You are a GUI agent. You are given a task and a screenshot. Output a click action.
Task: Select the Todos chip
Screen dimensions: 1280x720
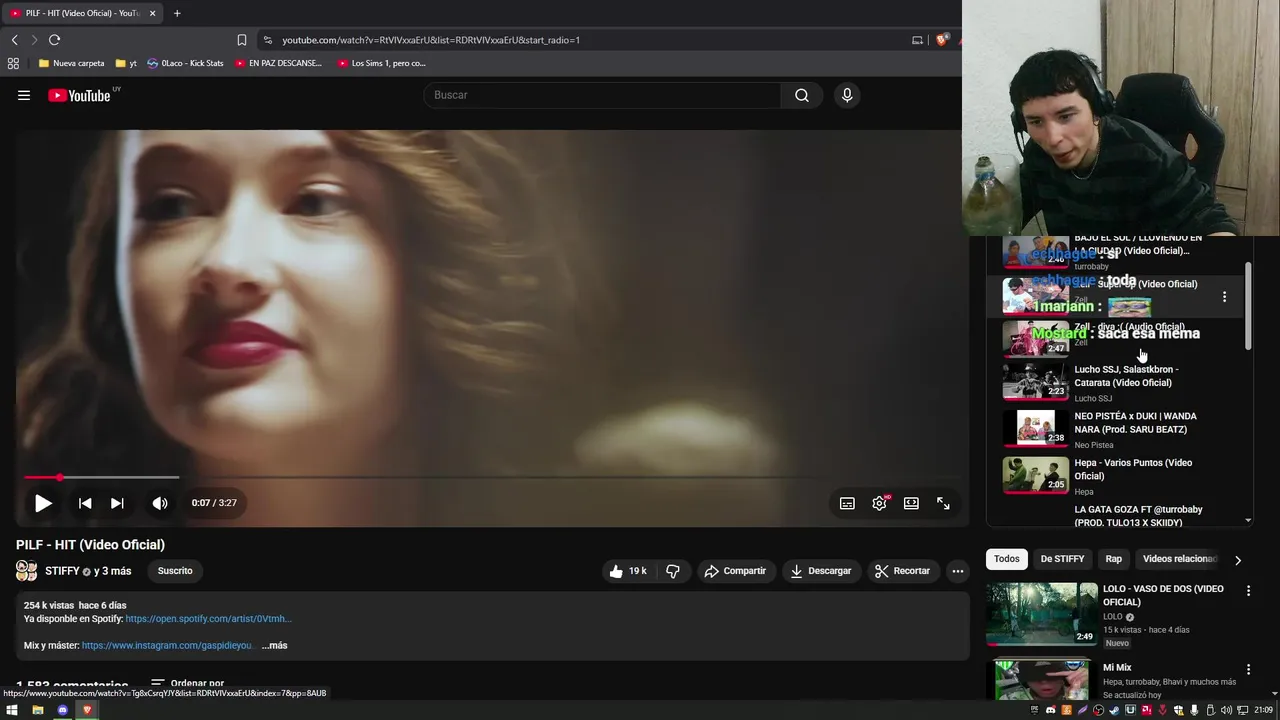tap(1007, 559)
